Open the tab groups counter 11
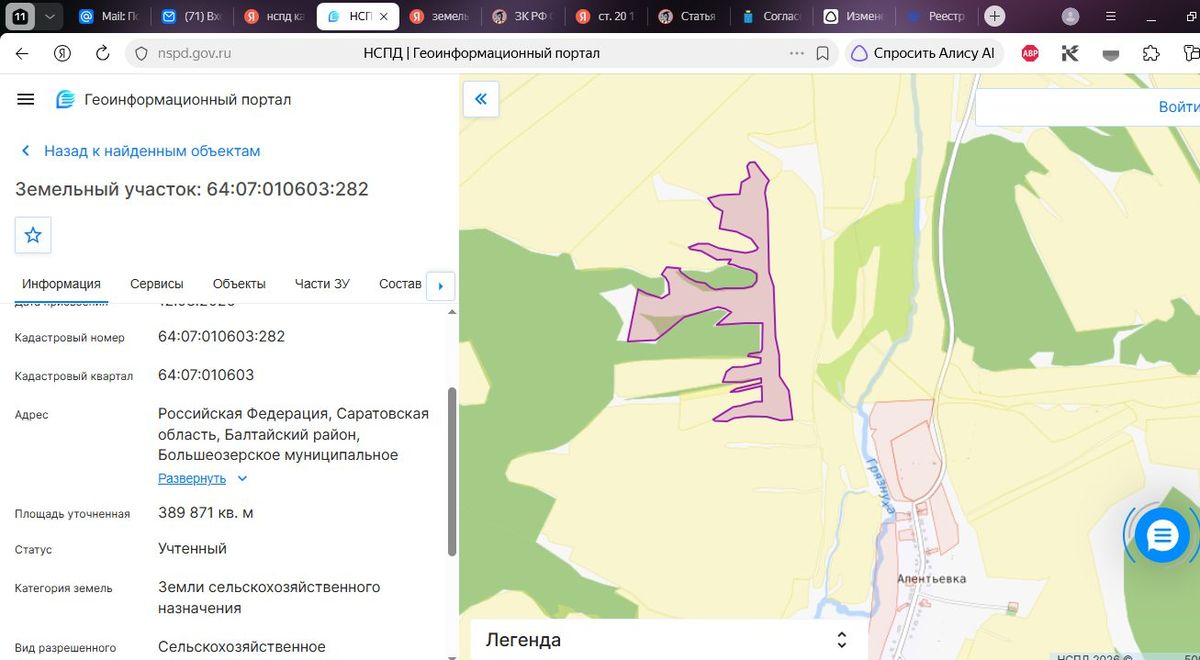Image resolution: width=1200 pixels, height=660 pixels. [x=21, y=16]
